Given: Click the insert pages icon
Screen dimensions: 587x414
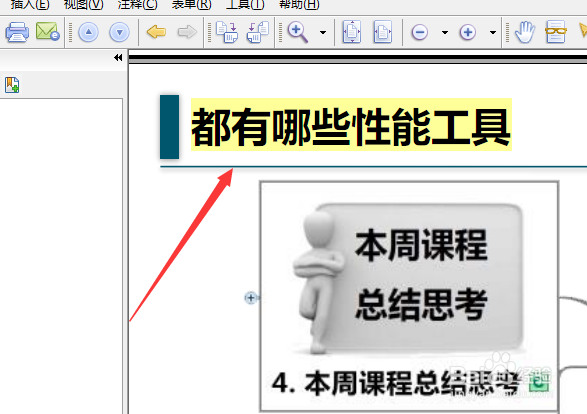Looking at the screenshot, I should tap(258, 32).
